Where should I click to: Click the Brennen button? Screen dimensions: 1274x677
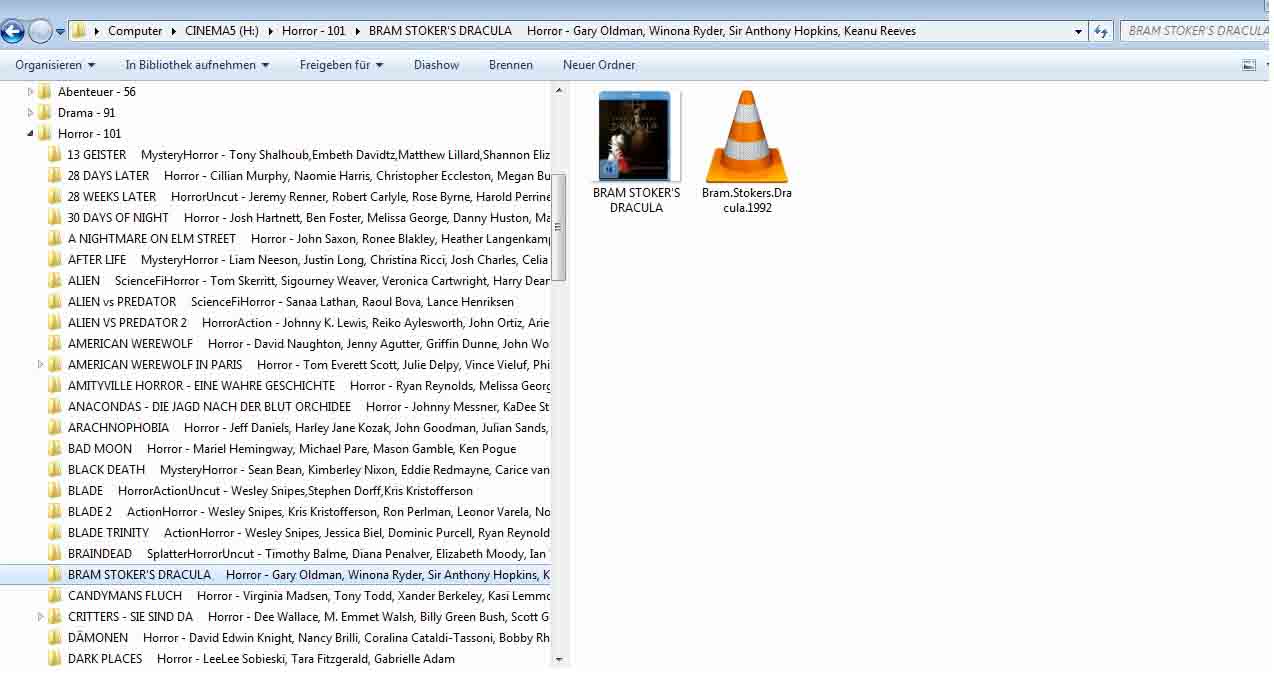(x=511, y=65)
